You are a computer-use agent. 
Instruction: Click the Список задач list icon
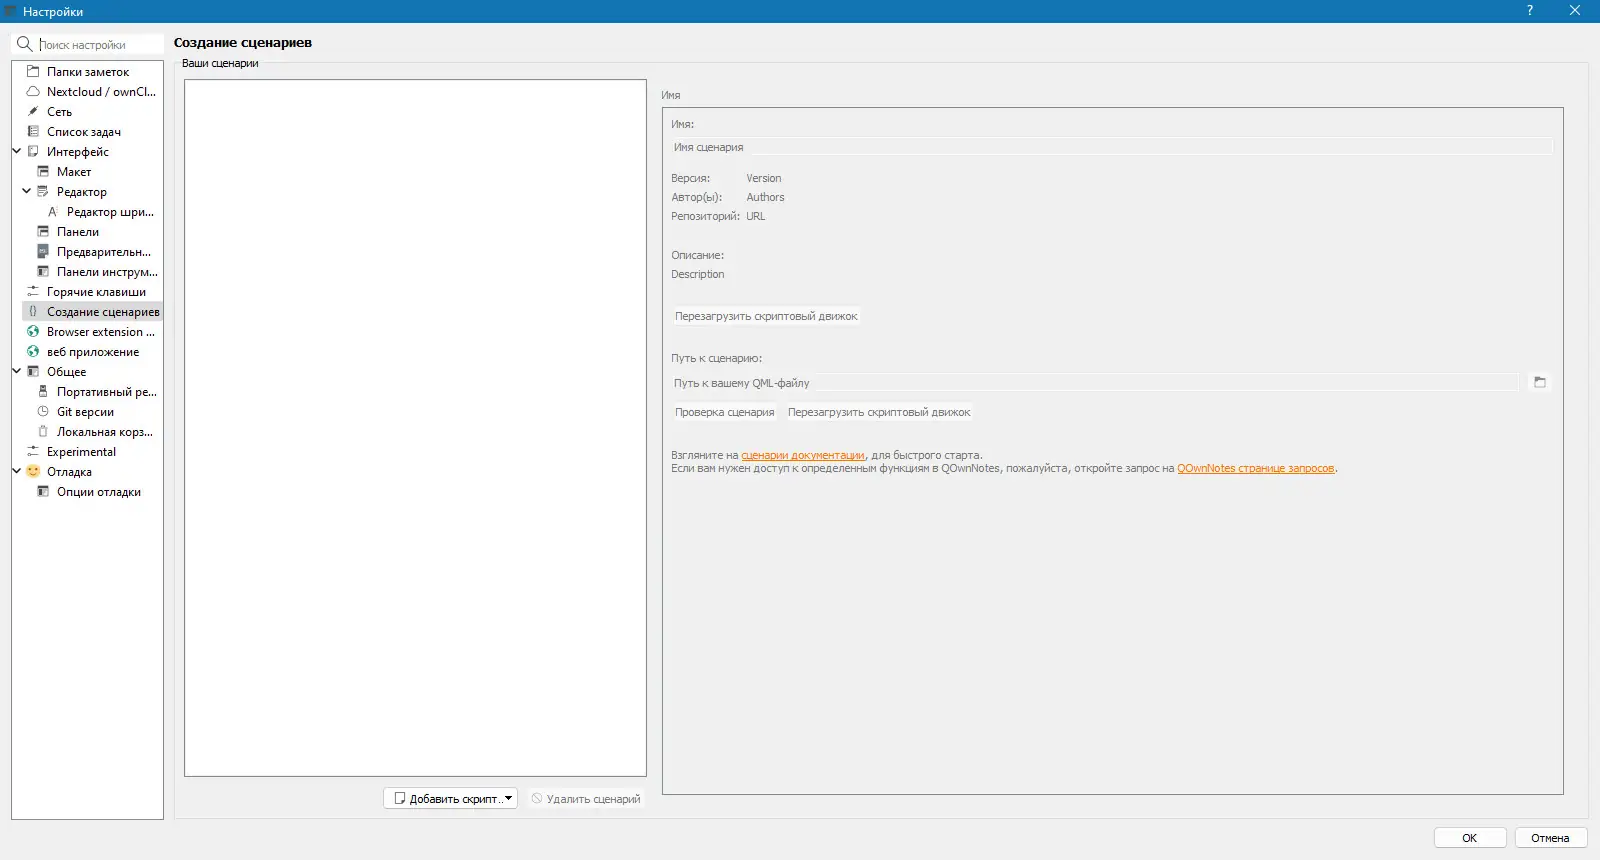coord(33,132)
